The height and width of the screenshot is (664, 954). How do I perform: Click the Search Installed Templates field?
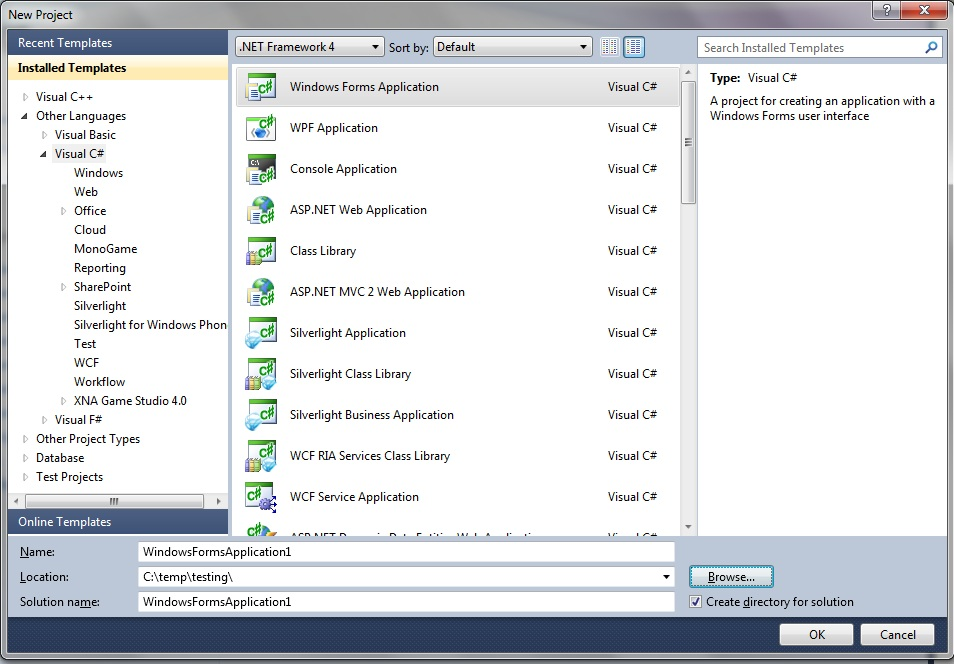810,47
